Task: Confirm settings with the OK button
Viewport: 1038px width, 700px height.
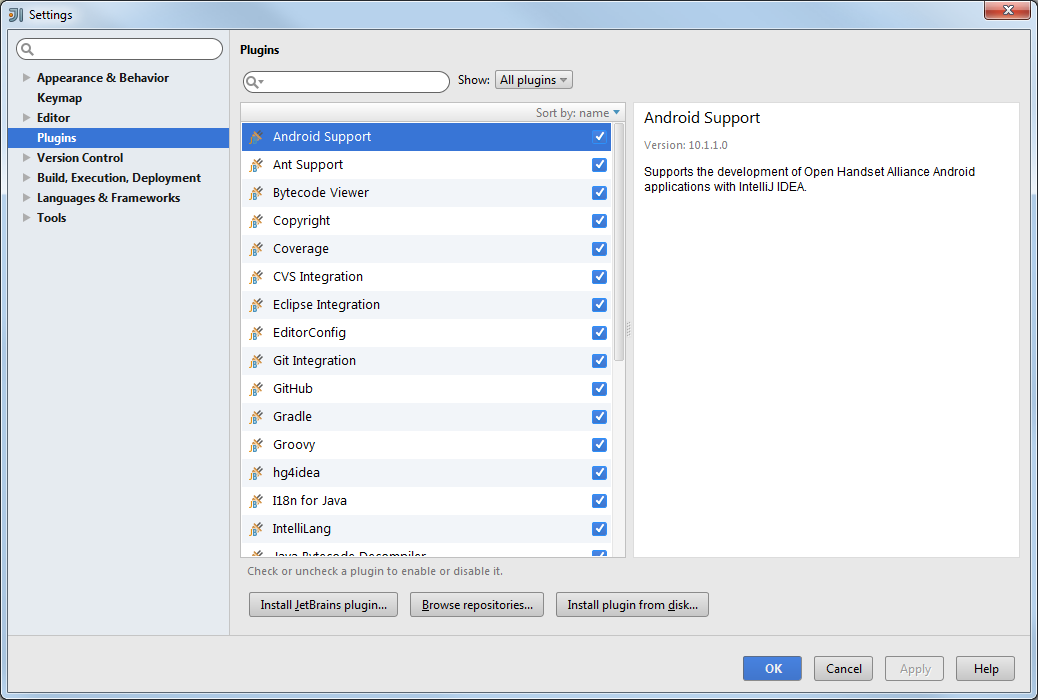Action: (x=772, y=669)
